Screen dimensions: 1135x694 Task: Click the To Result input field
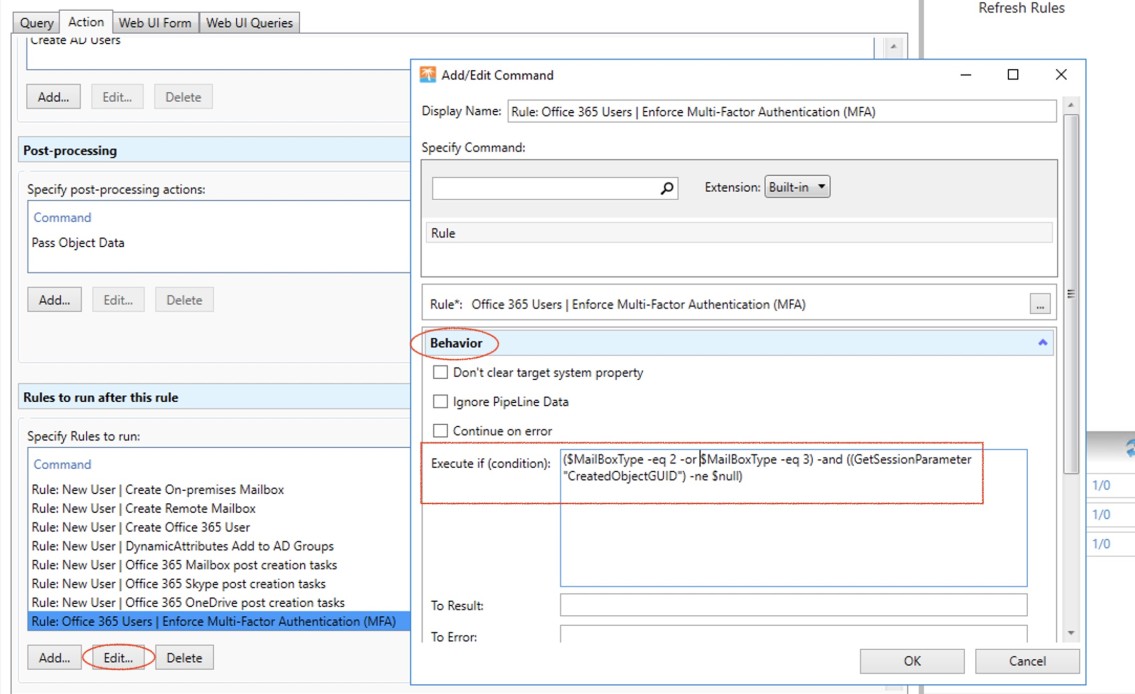pos(793,605)
